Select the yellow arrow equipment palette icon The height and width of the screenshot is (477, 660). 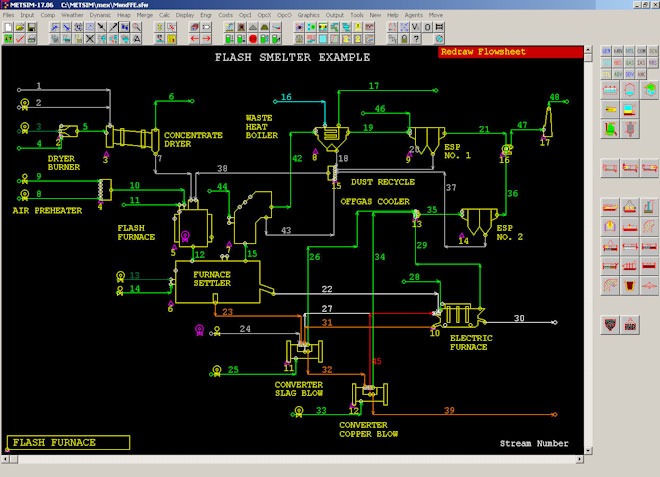point(610,110)
